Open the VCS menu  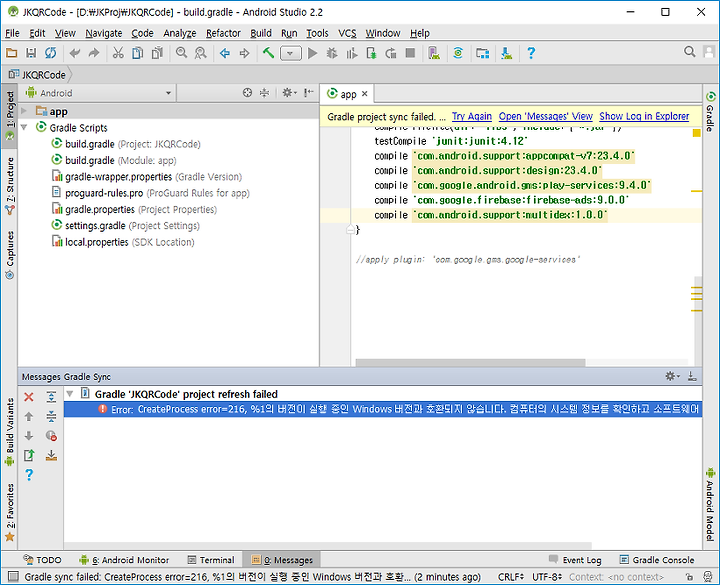click(347, 33)
